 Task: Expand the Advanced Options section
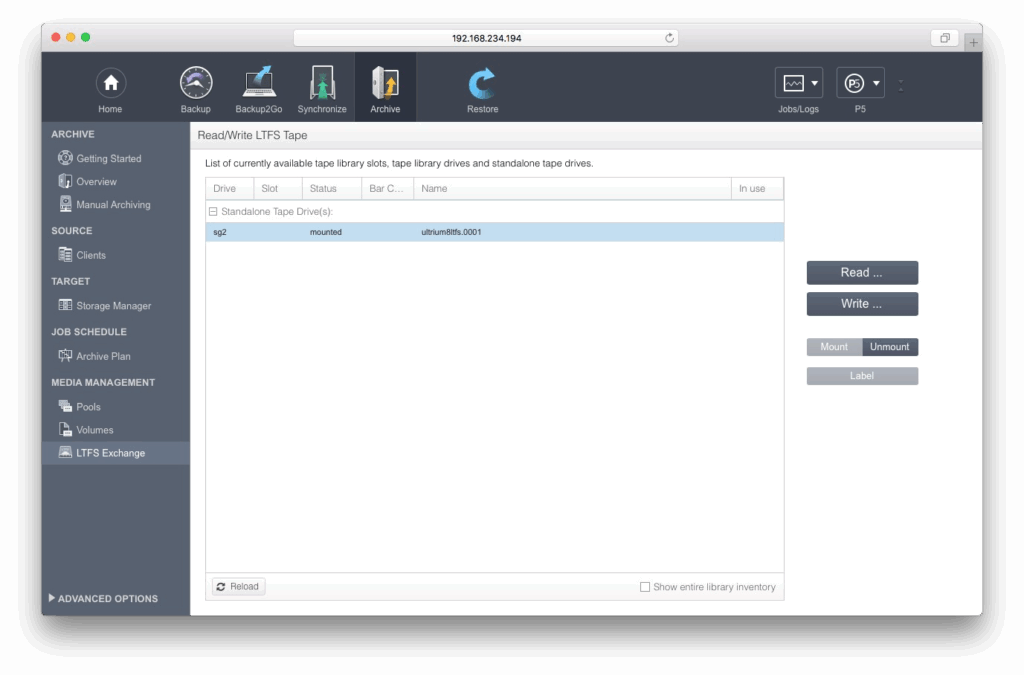[103, 598]
